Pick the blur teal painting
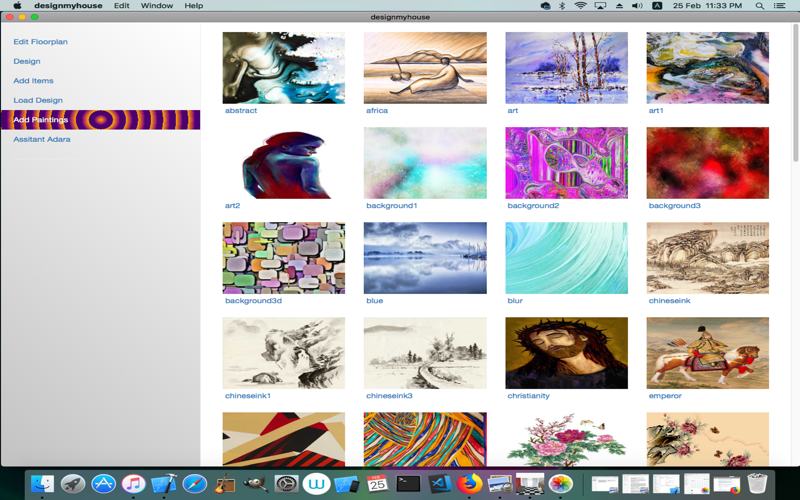 click(x=566, y=258)
